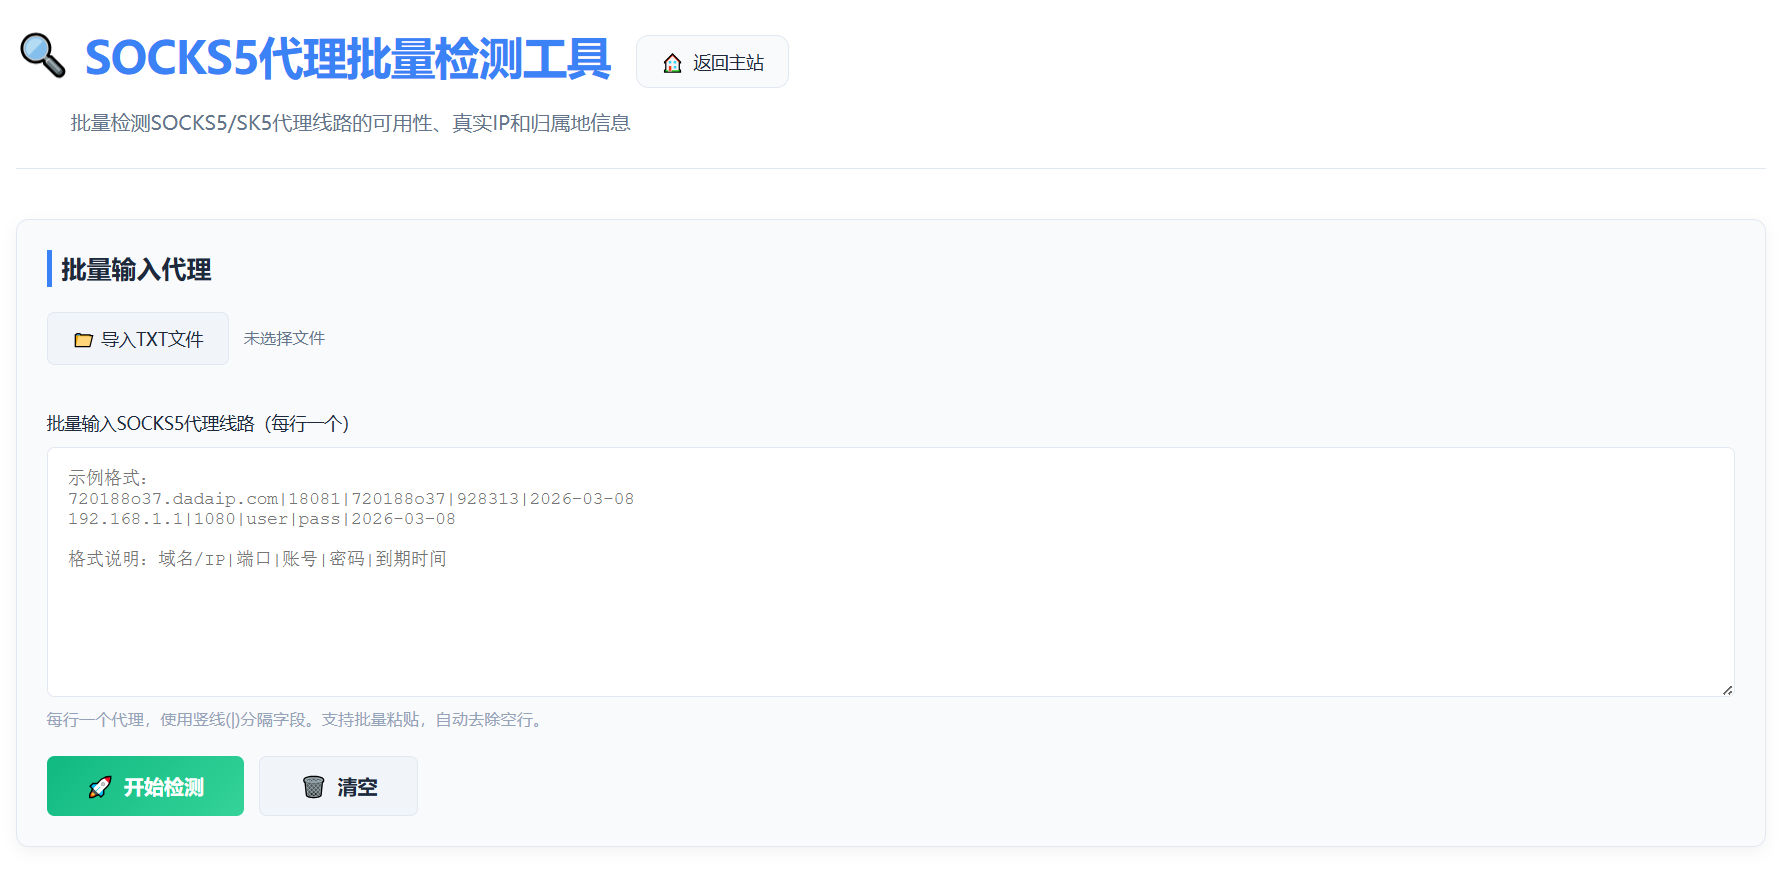Click the rocket icon on 开始检测
The height and width of the screenshot is (869, 1780).
click(100, 787)
